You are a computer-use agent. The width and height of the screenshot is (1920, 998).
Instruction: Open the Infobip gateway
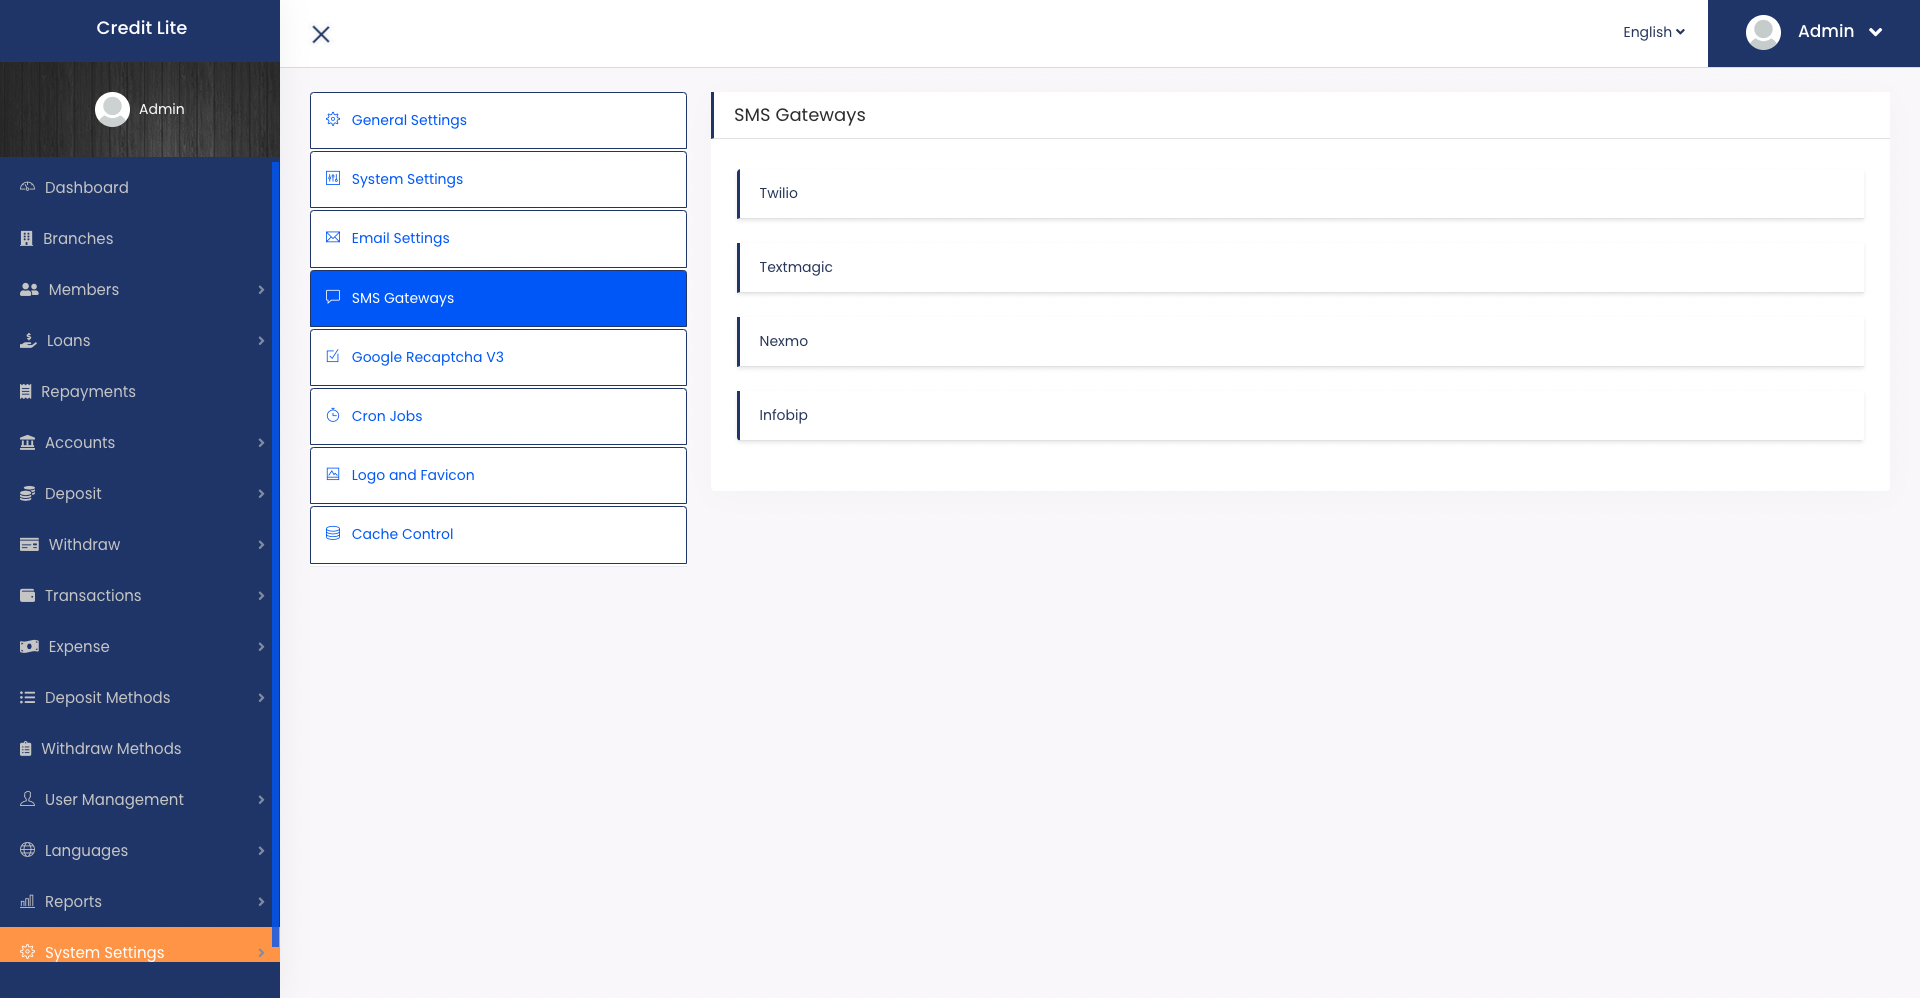1300,415
